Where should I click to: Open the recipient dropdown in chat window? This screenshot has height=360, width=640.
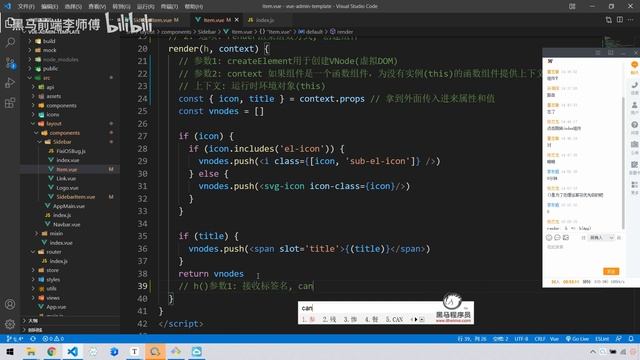pyautogui.click(x=602, y=238)
